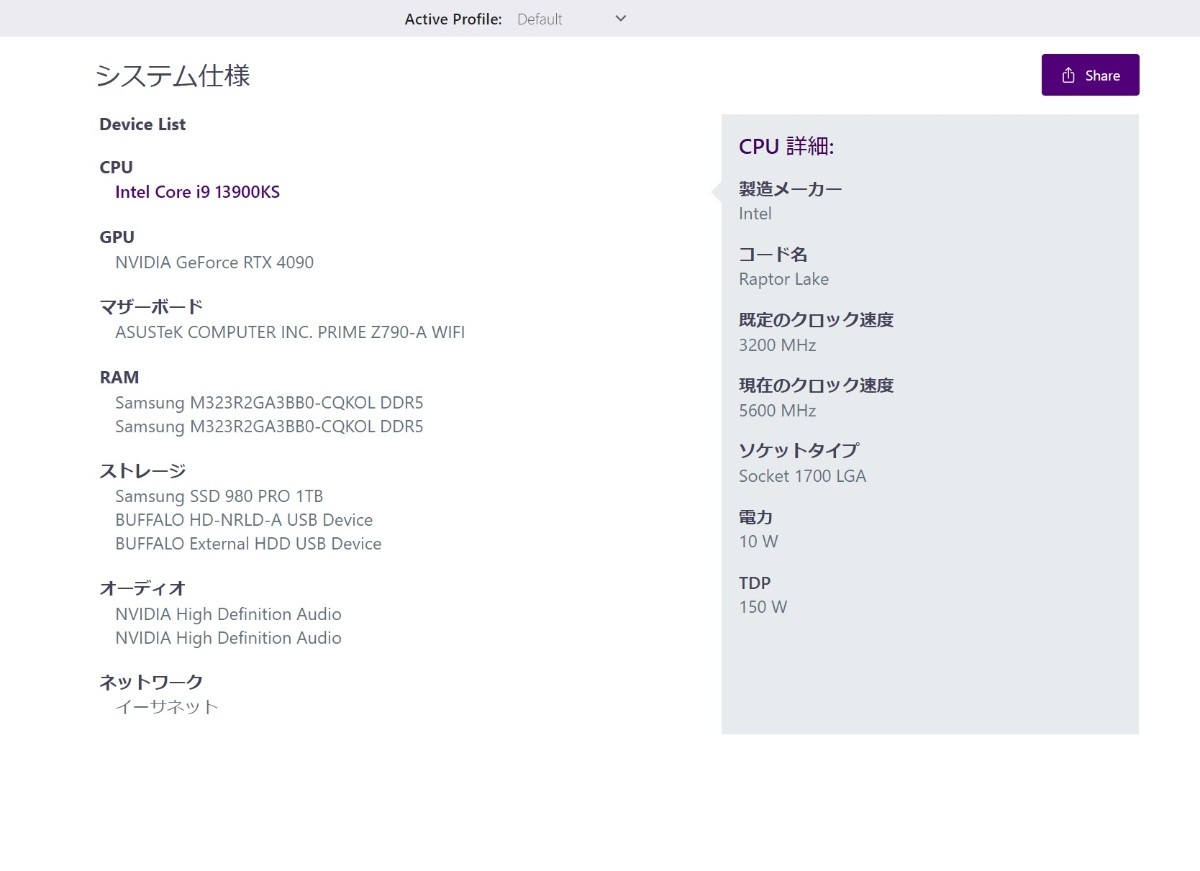This screenshot has height=871, width=1200.
Task: Click the ストレージ section heading
Action: pos(143,471)
